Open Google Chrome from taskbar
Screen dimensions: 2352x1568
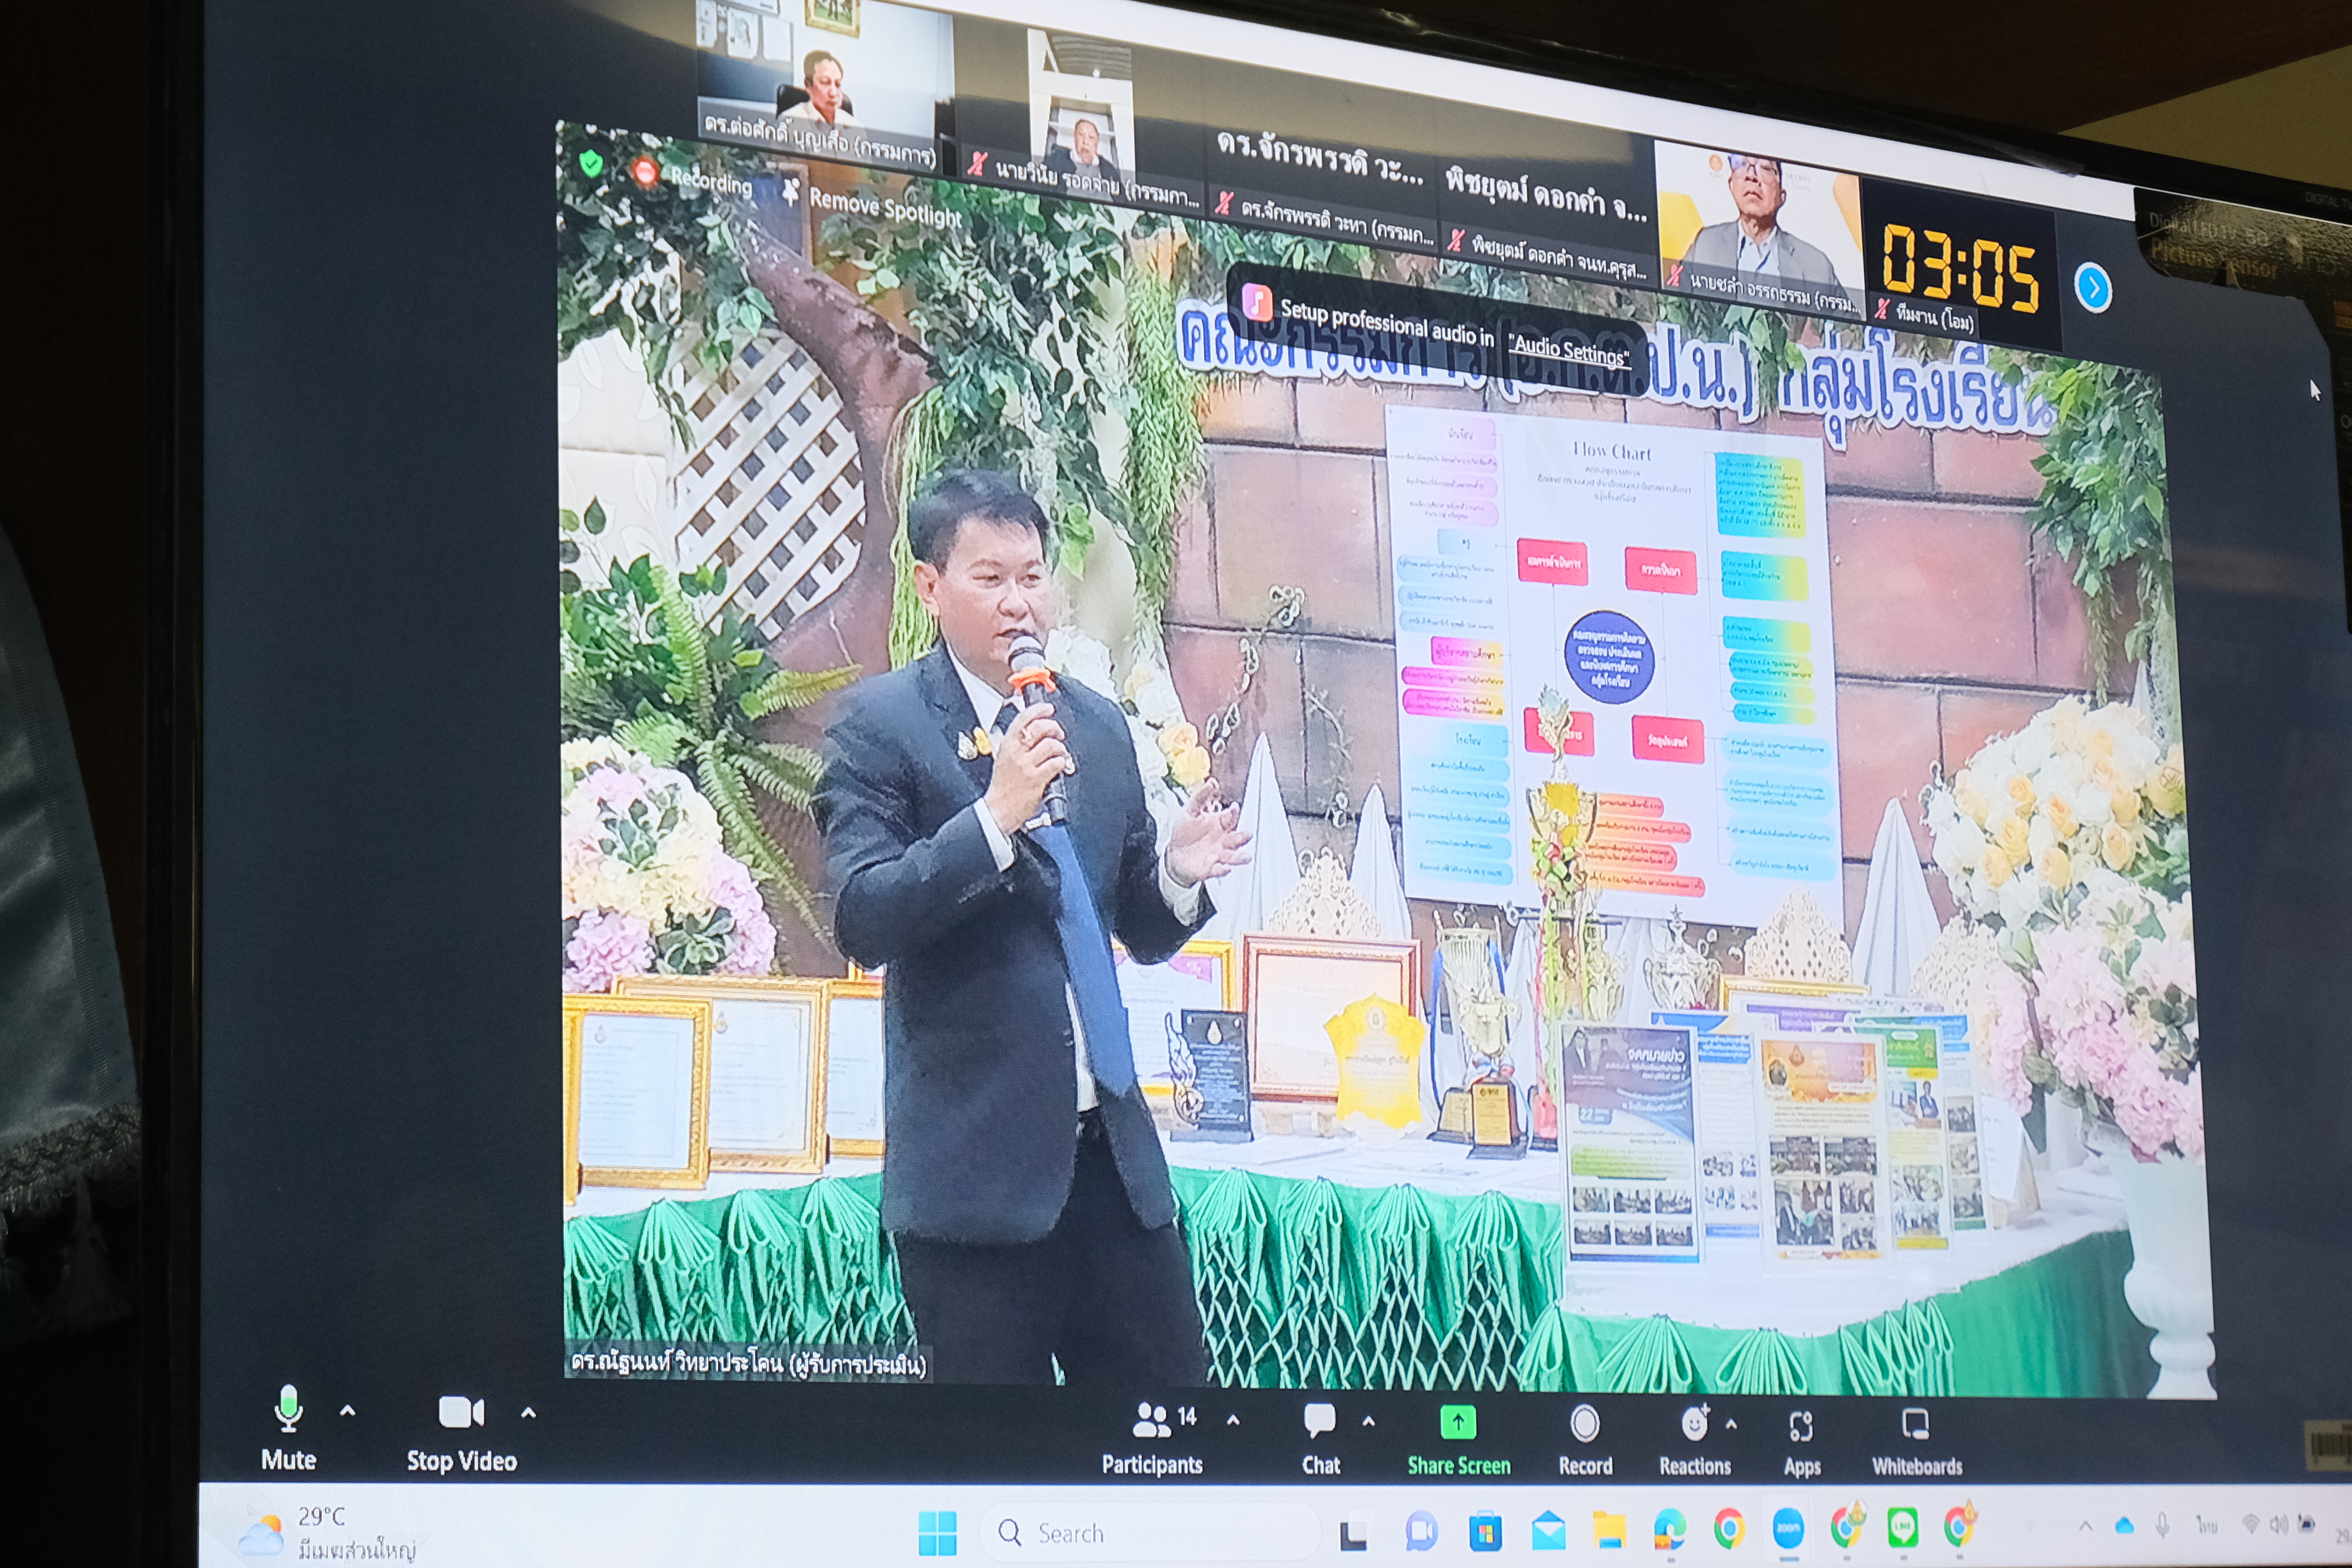tap(1729, 1528)
